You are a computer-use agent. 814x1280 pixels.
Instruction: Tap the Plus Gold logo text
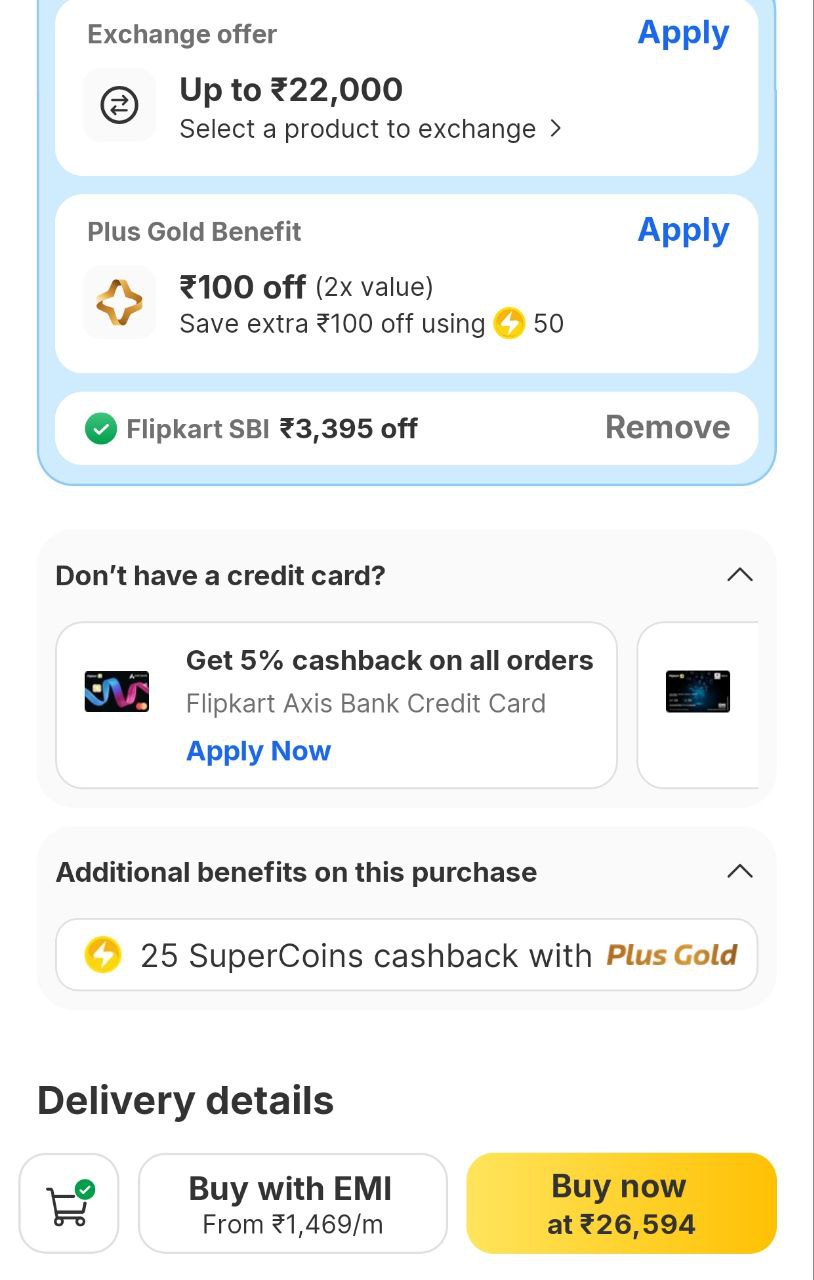tap(671, 955)
